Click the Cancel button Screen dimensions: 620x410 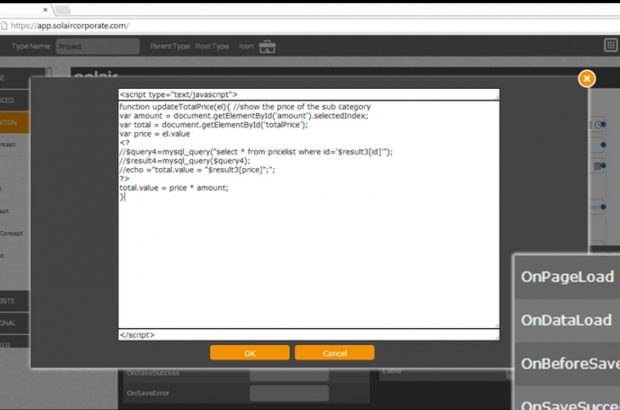pos(334,353)
